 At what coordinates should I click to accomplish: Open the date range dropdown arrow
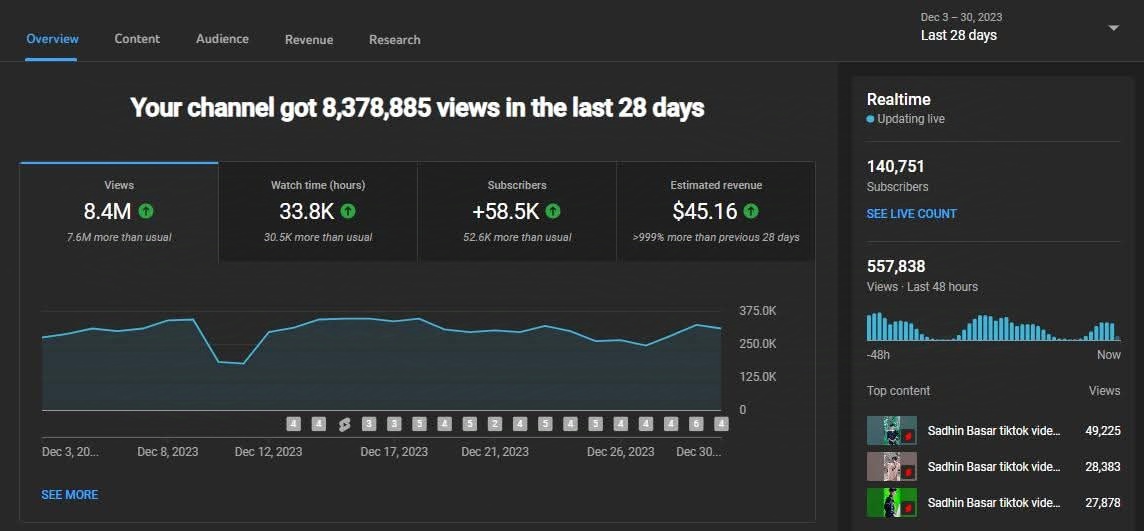coord(1113,28)
